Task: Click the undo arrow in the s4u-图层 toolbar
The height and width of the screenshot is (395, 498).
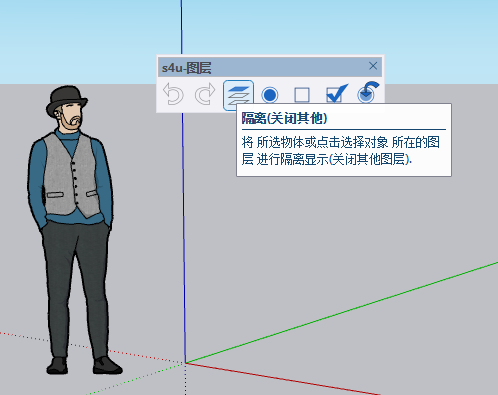Action: [173, 94]
